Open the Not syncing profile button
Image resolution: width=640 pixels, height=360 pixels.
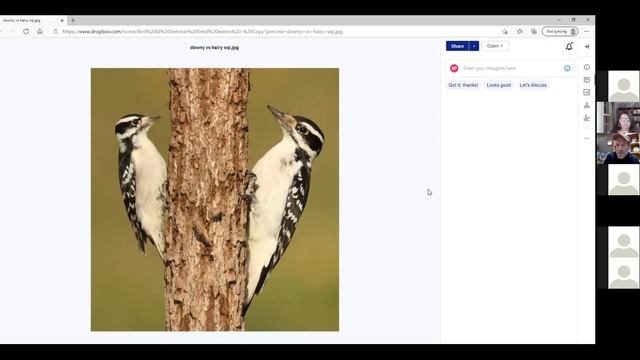click(560, 31)
